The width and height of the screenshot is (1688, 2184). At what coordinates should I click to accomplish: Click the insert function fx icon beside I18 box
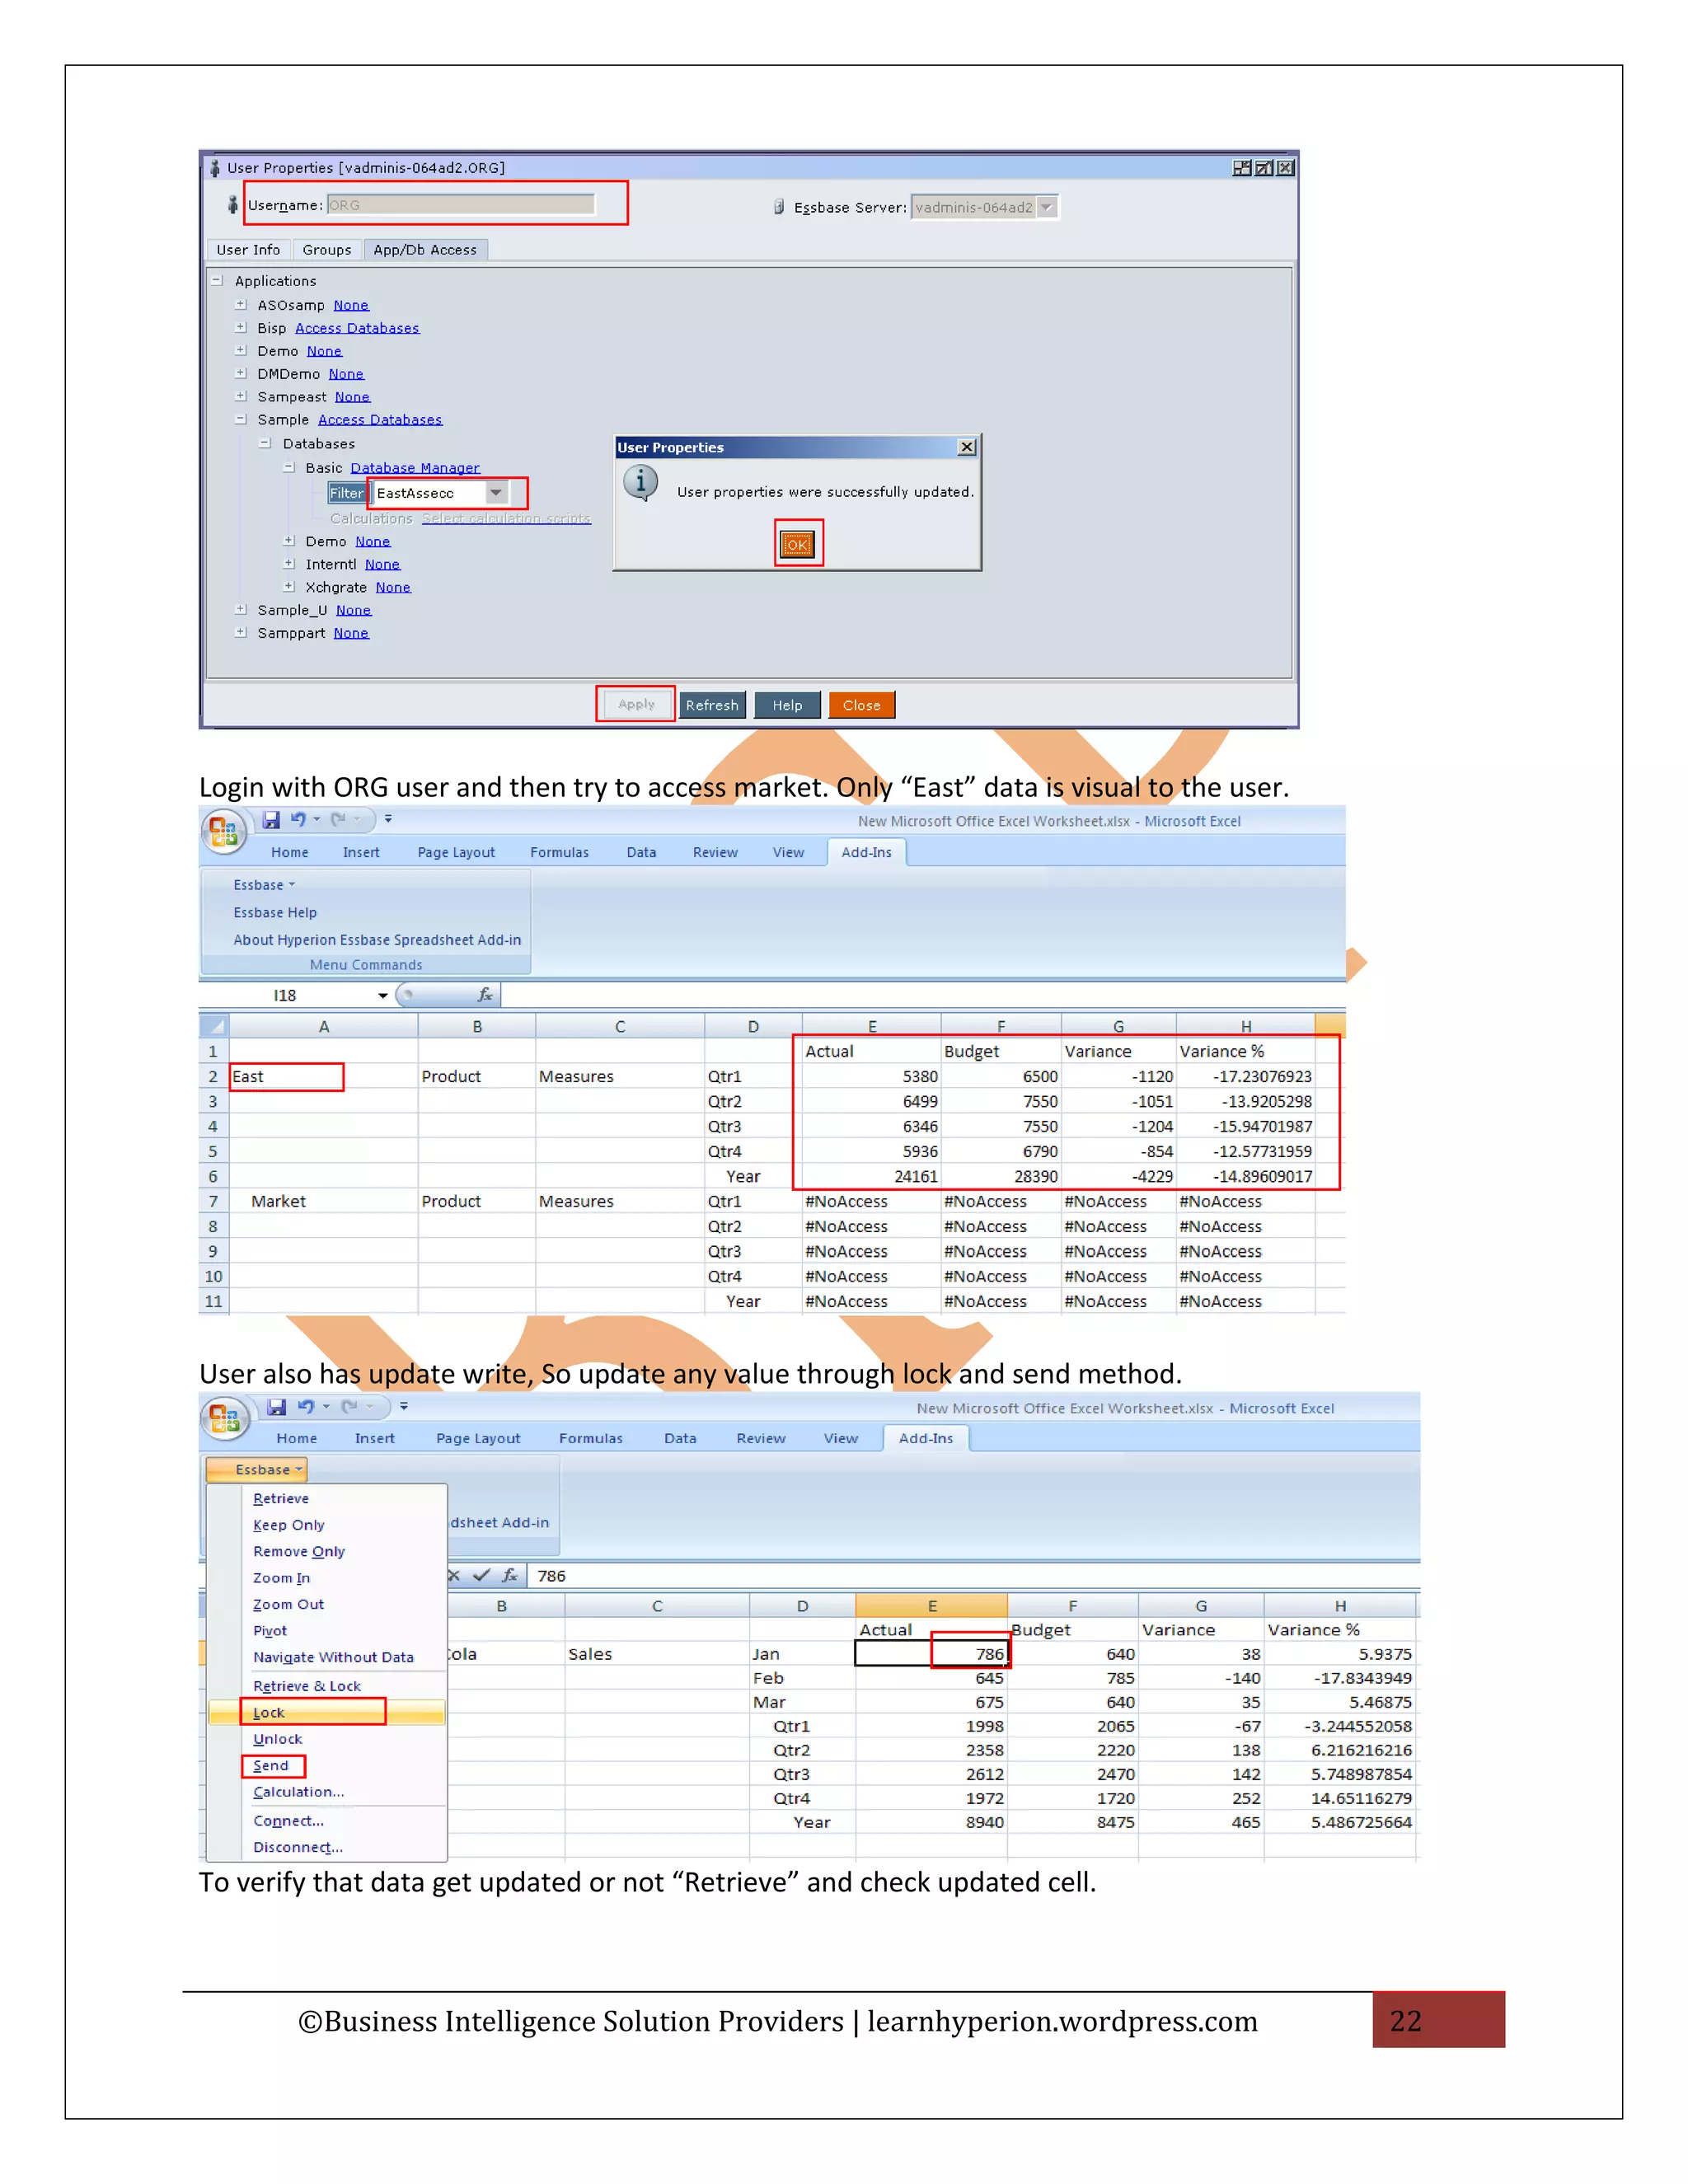click(x=486, y=995)
